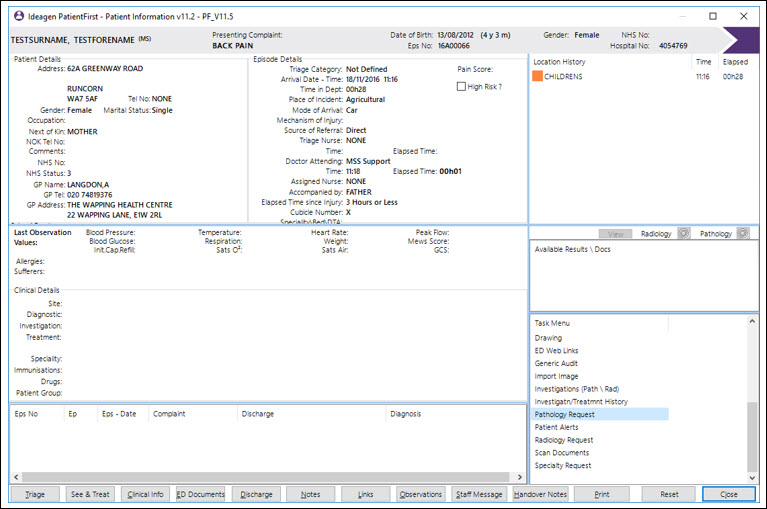Open the Notes button

tap(311, 494)
